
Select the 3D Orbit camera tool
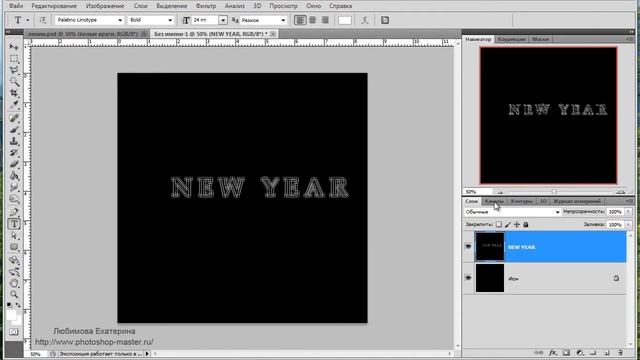click(14, 271)
